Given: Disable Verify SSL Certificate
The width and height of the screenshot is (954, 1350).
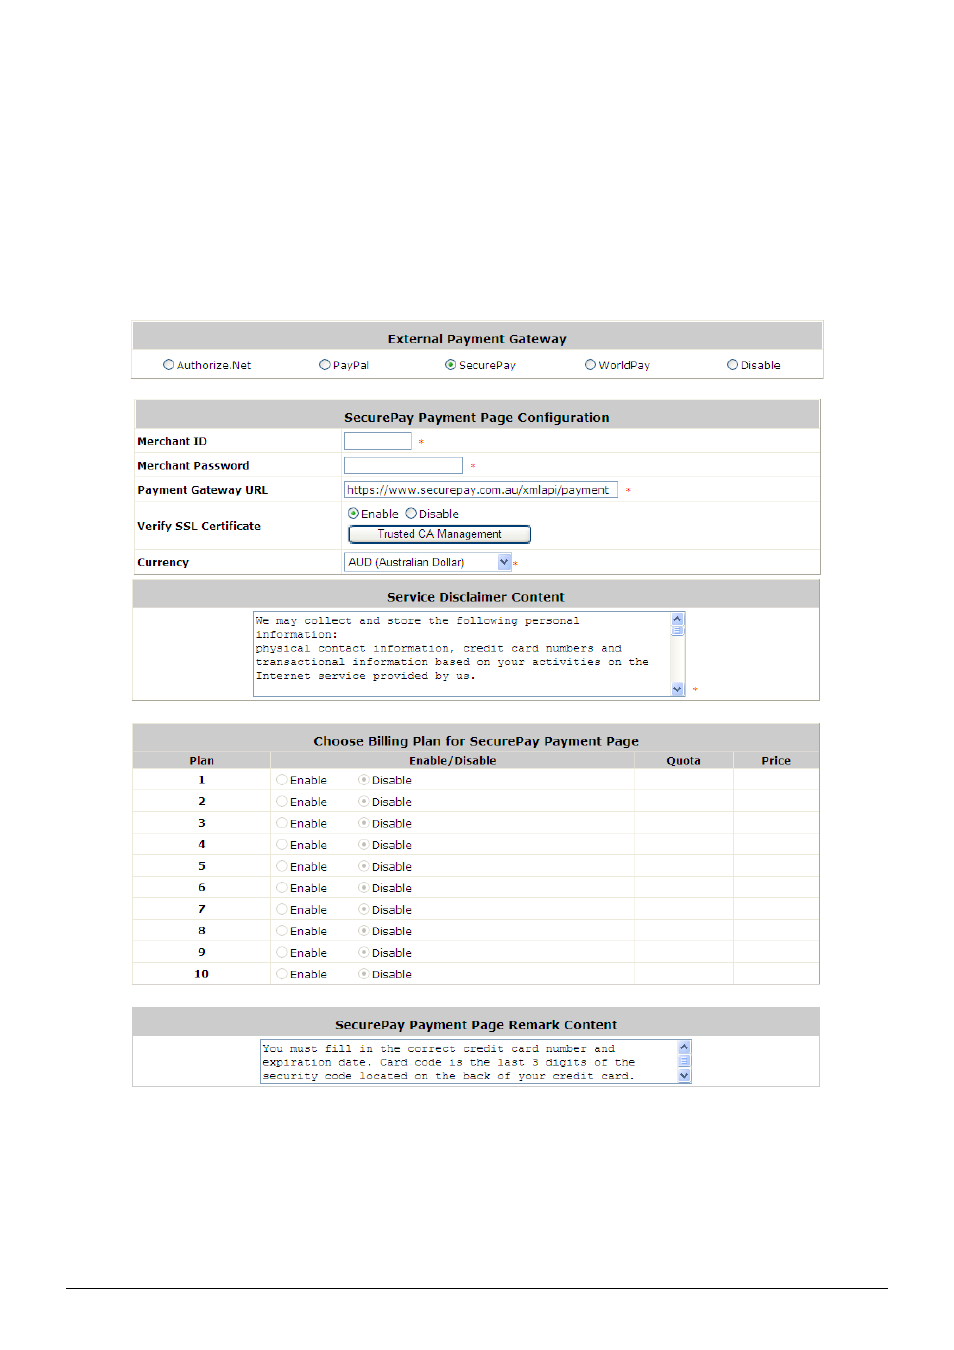Looking at the screenshot, I should [x=411, y=514].
